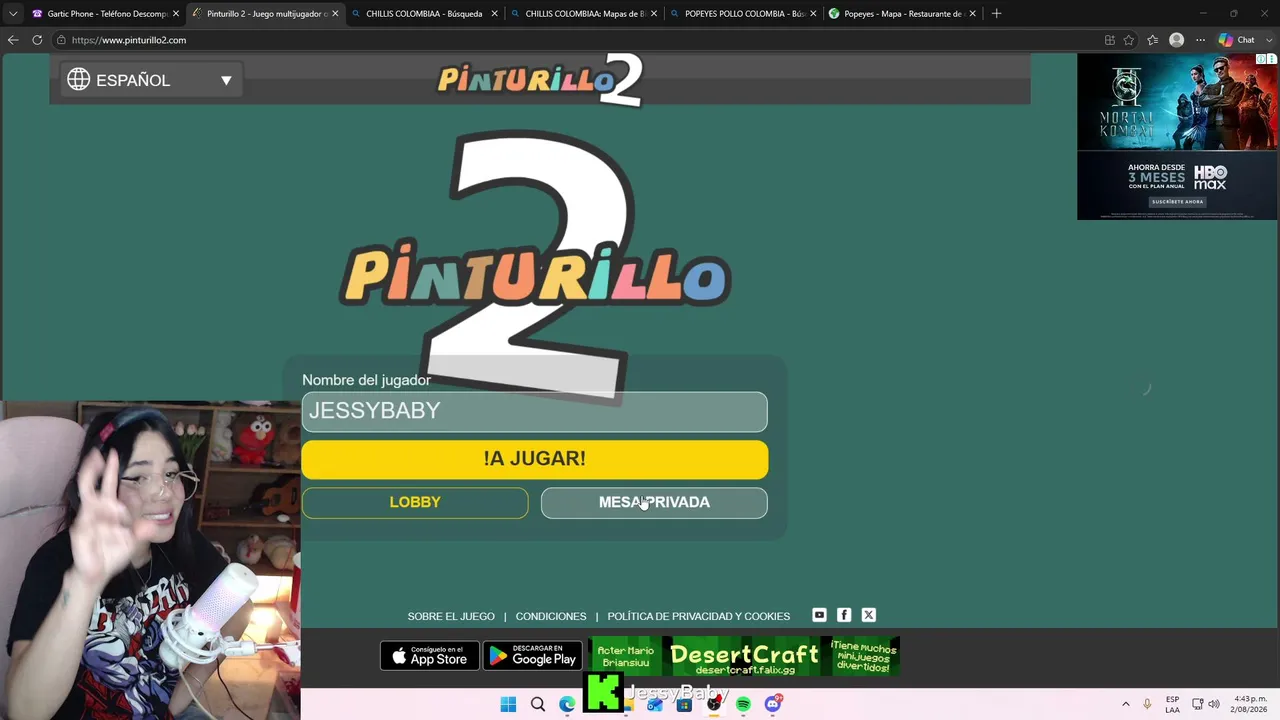This screenshot has height=720, width=1280.
Task: Click the App Store download badge
Action: click(x=430, y=656)
